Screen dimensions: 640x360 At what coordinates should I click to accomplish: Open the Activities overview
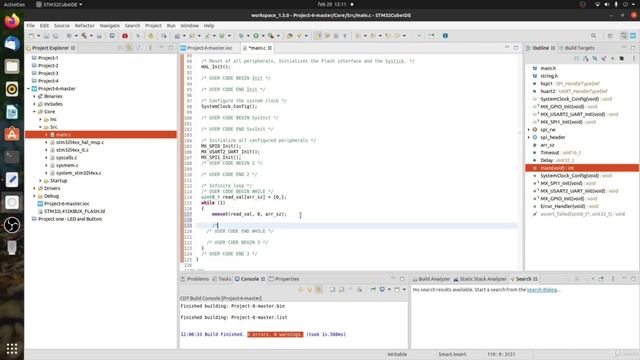pyautogui.click(x=14, y=4)
